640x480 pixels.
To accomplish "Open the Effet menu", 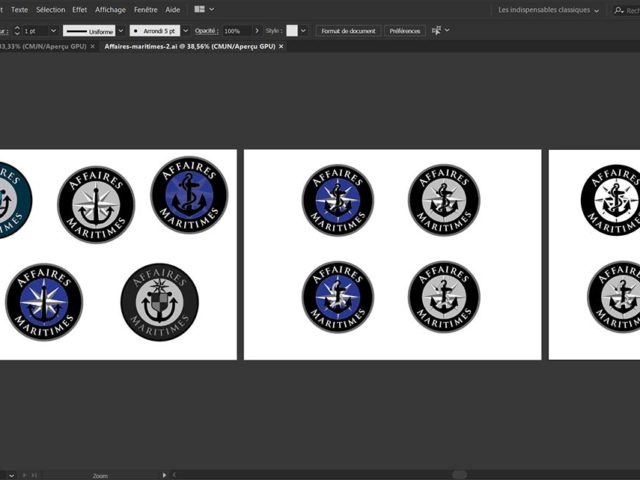I will point(80,9).
